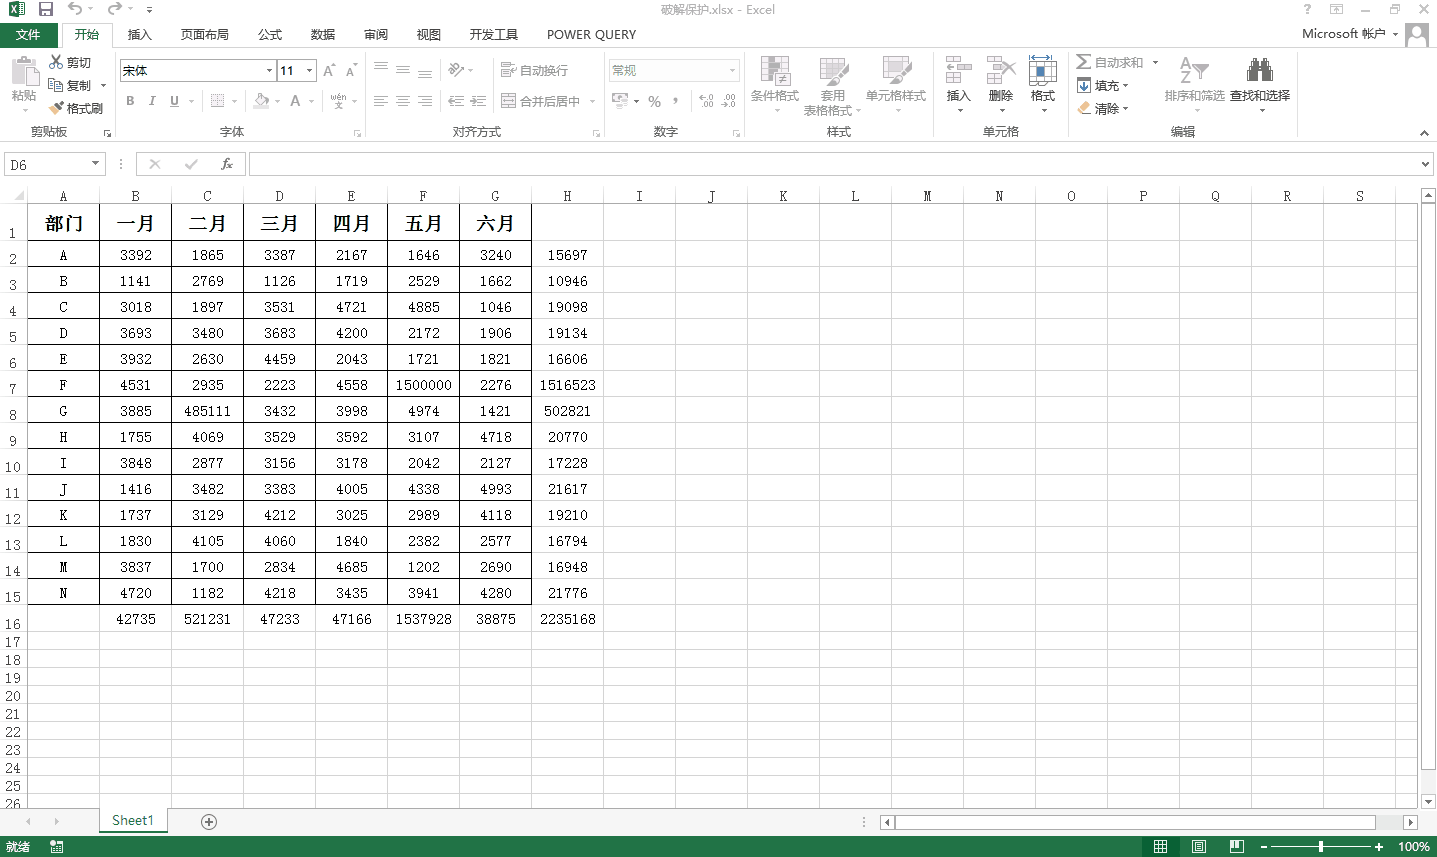
Task: Open the 文件 File menu
Action: pos(28,34)
